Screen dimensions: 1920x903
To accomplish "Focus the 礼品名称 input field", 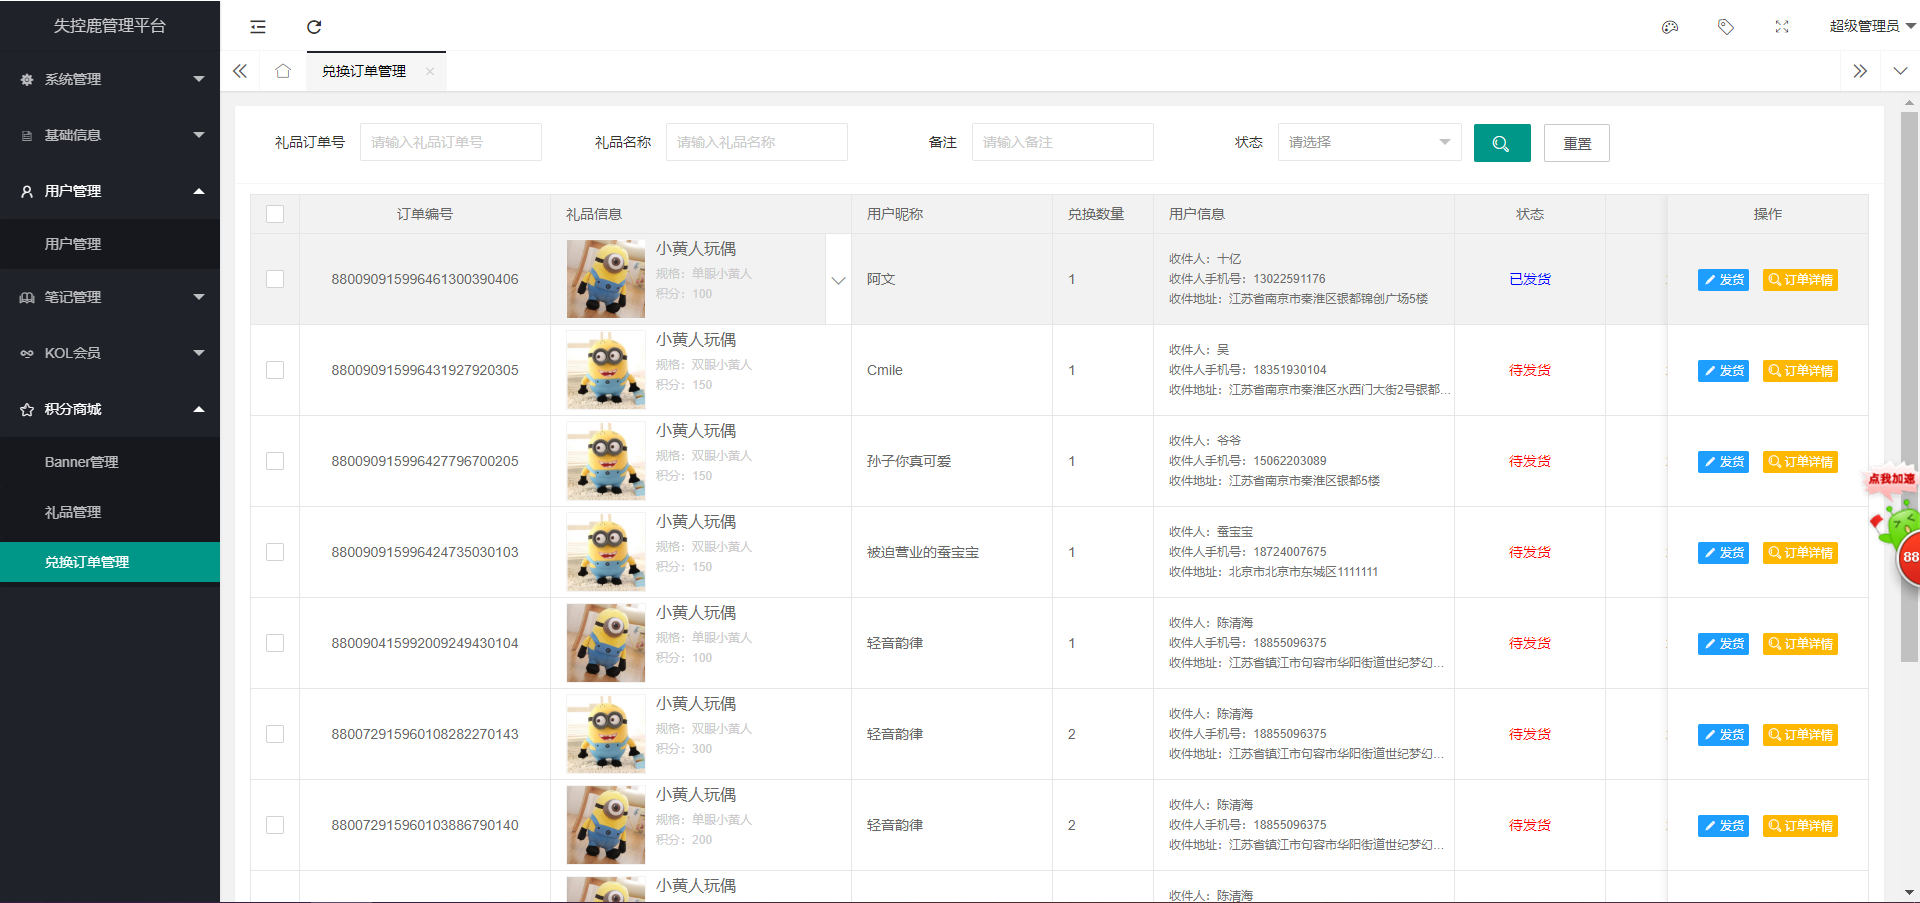I will coord(757,142).
